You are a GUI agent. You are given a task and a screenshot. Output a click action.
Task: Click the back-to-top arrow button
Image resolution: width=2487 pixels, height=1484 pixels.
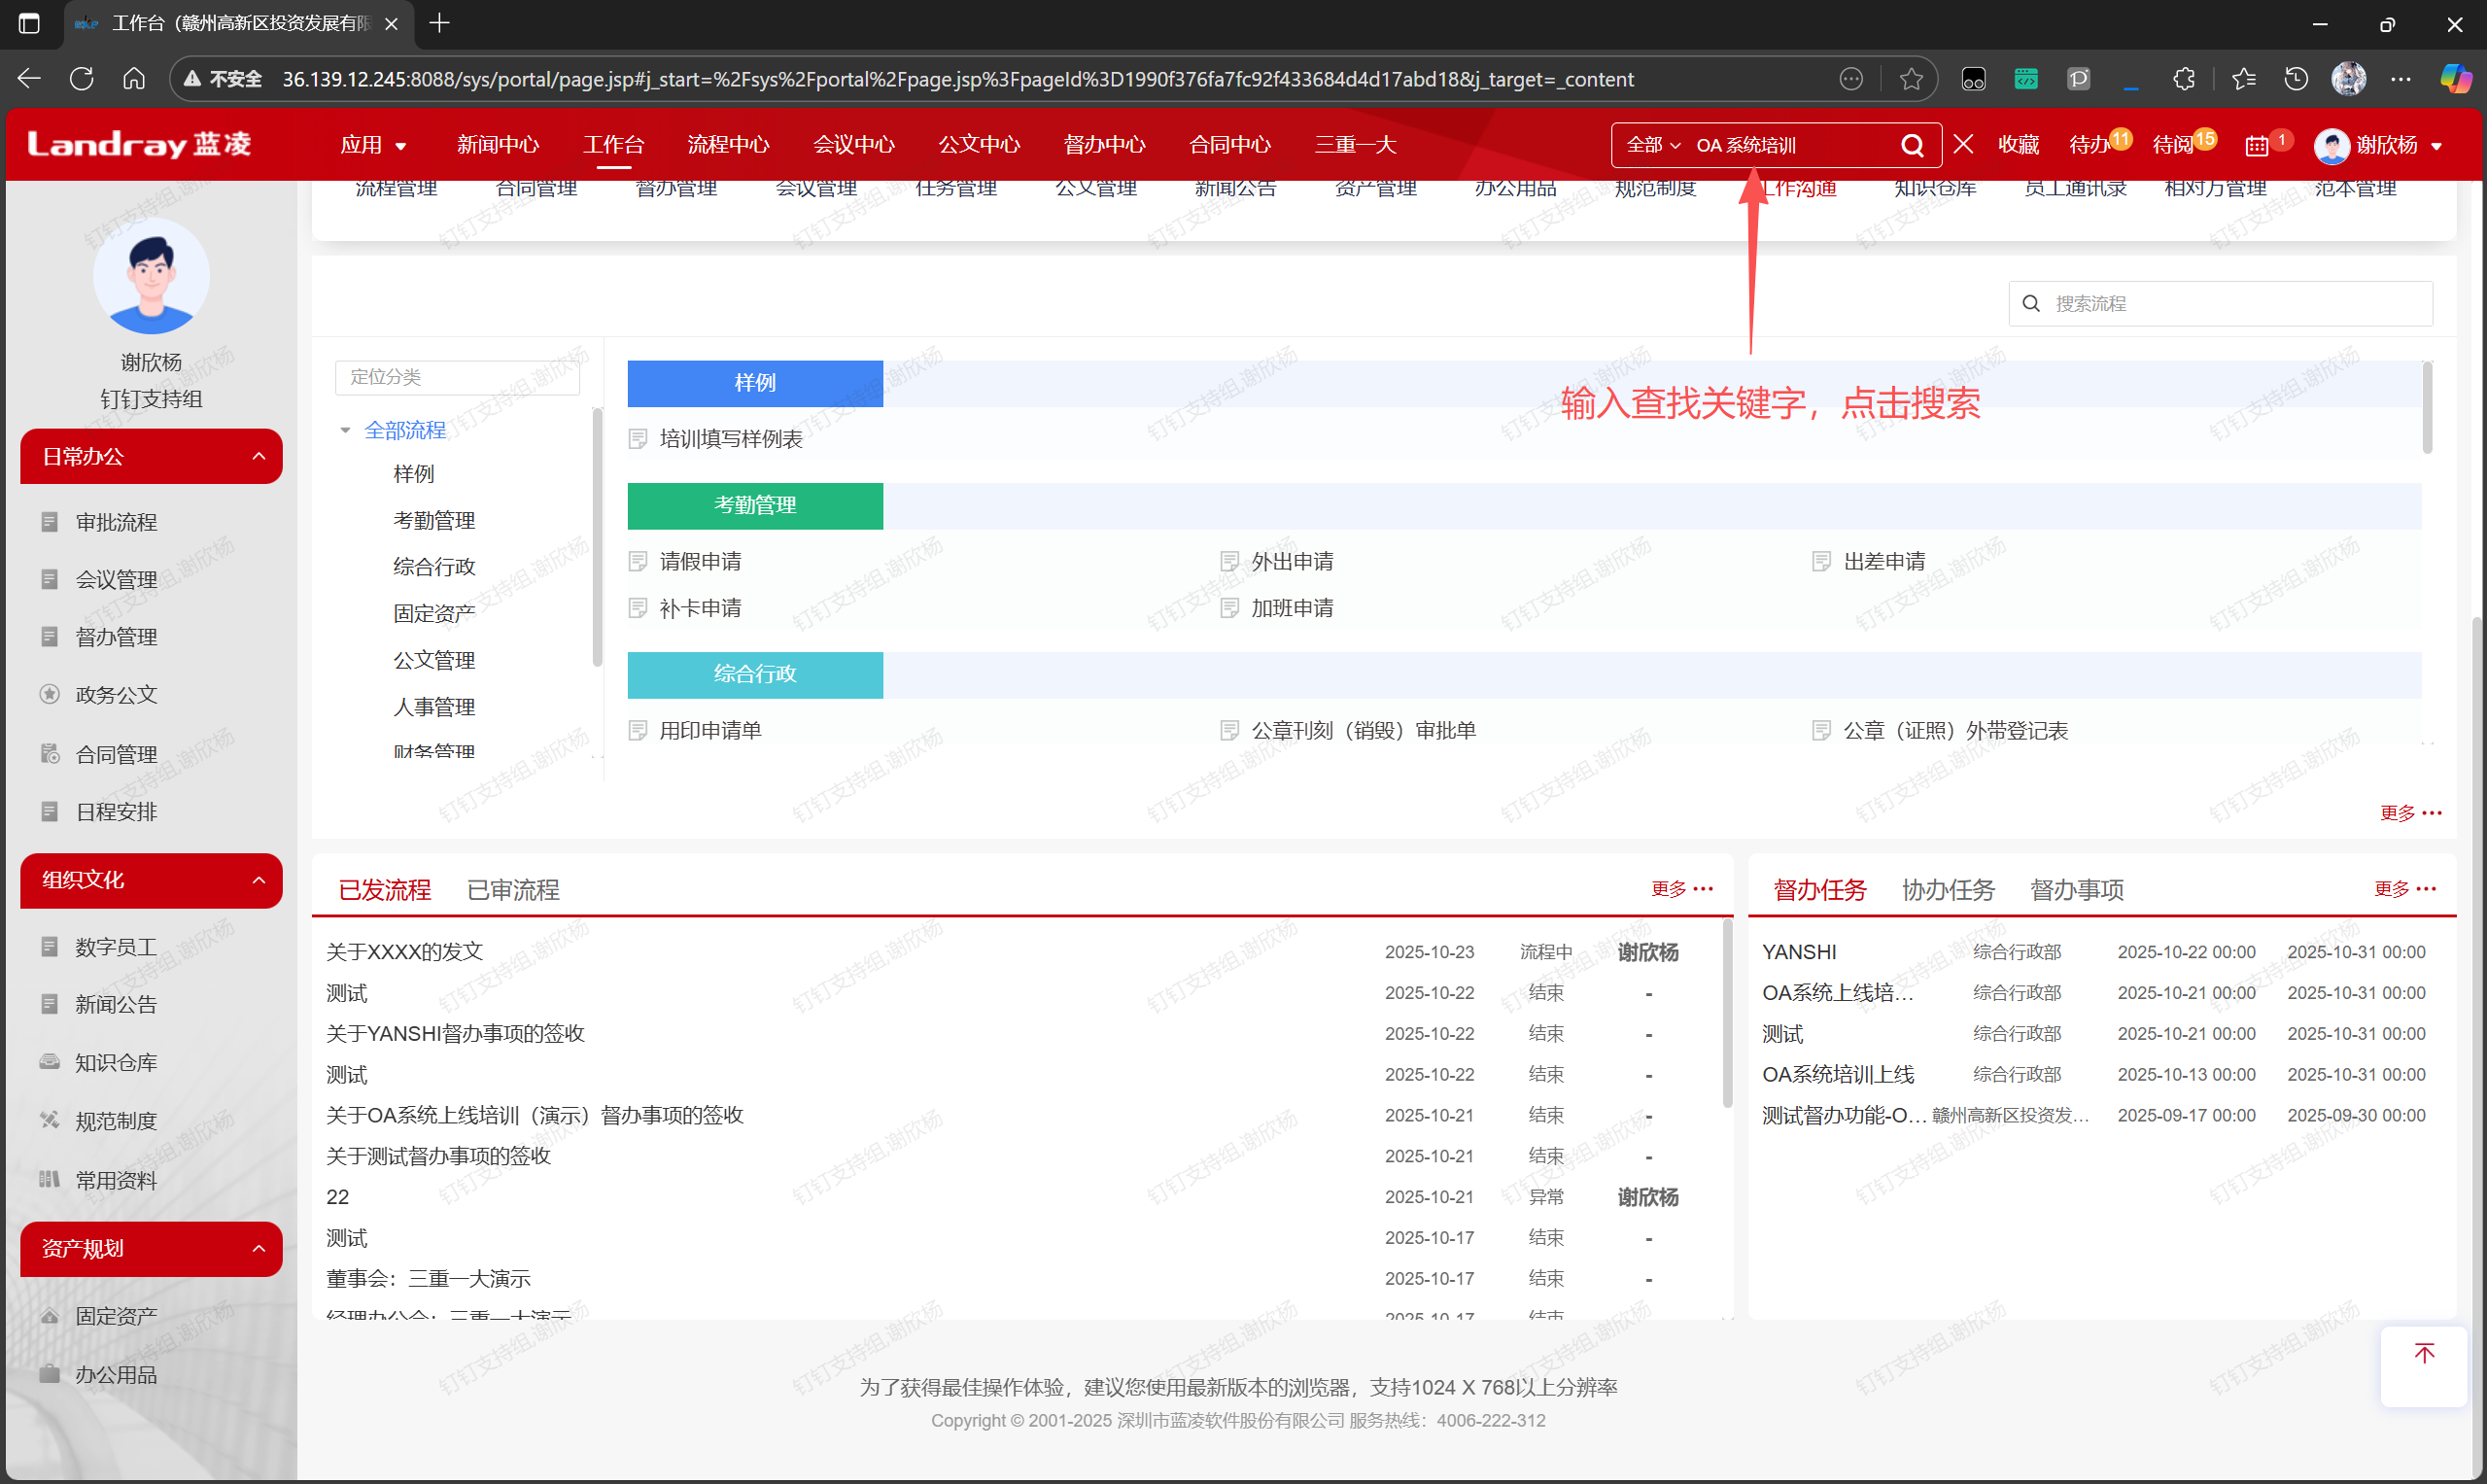coord(2423,1355)
